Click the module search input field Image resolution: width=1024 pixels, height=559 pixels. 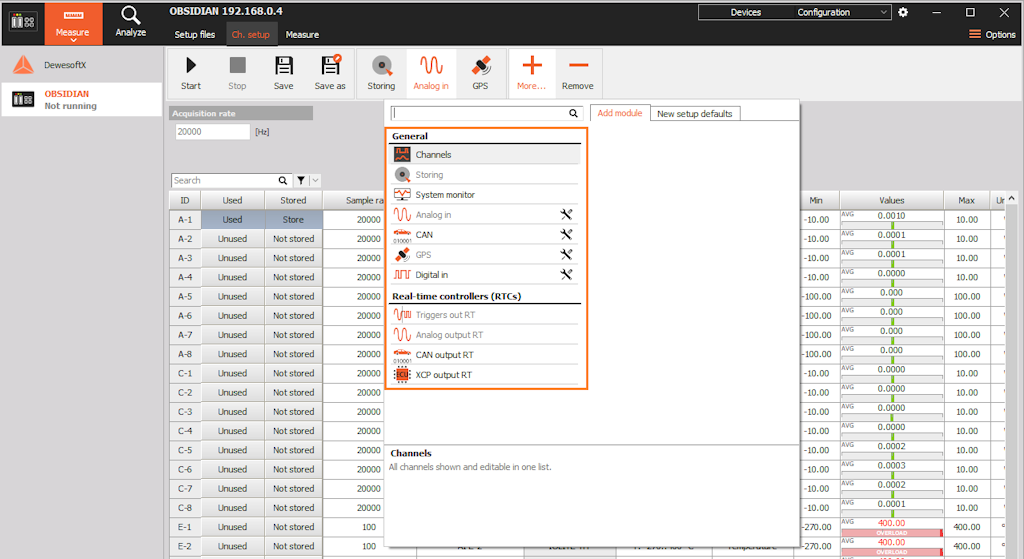tap(480, 113)
